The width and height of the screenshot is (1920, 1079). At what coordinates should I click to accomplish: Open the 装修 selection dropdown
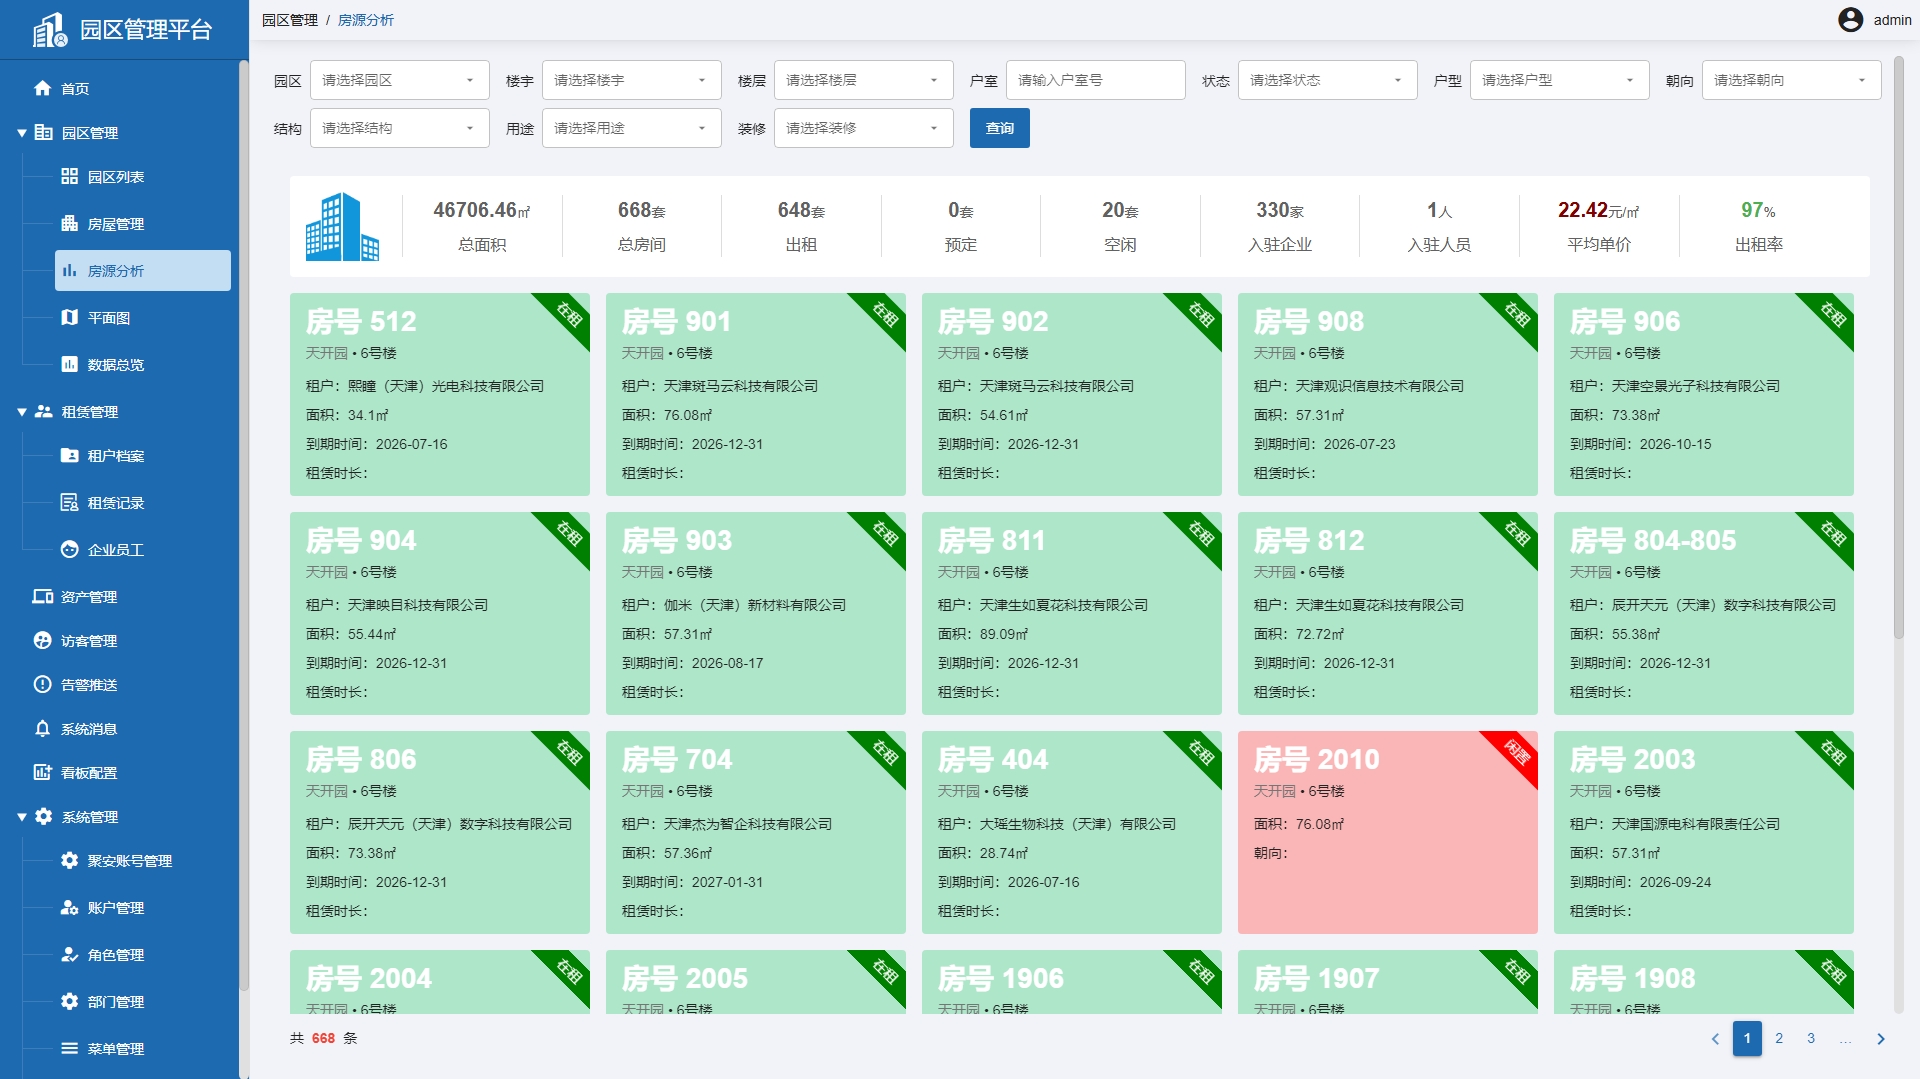[863, 128]
